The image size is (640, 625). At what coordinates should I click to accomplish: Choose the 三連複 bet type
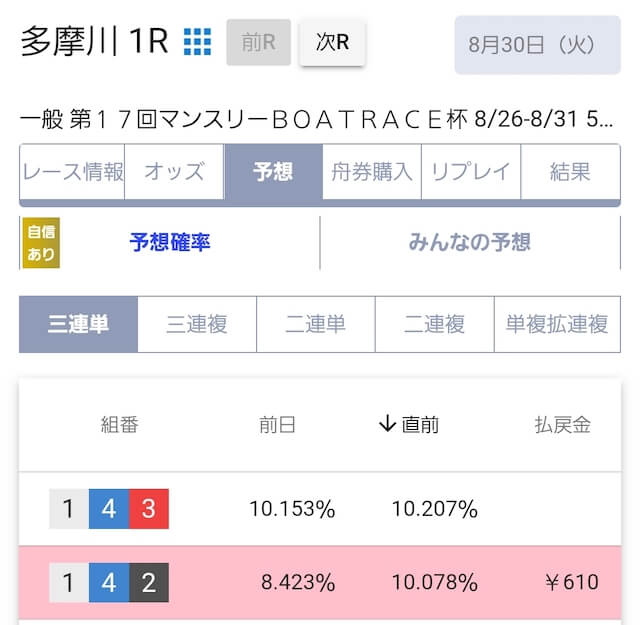[197, 325]
